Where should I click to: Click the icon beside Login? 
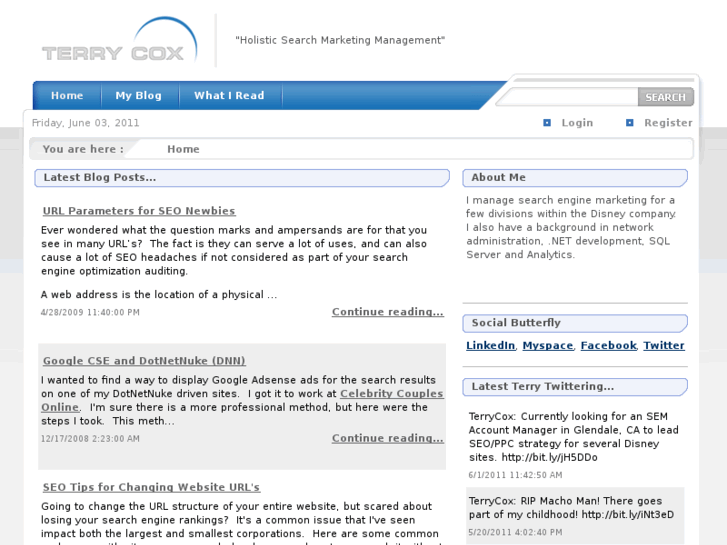tap(547, 123)
